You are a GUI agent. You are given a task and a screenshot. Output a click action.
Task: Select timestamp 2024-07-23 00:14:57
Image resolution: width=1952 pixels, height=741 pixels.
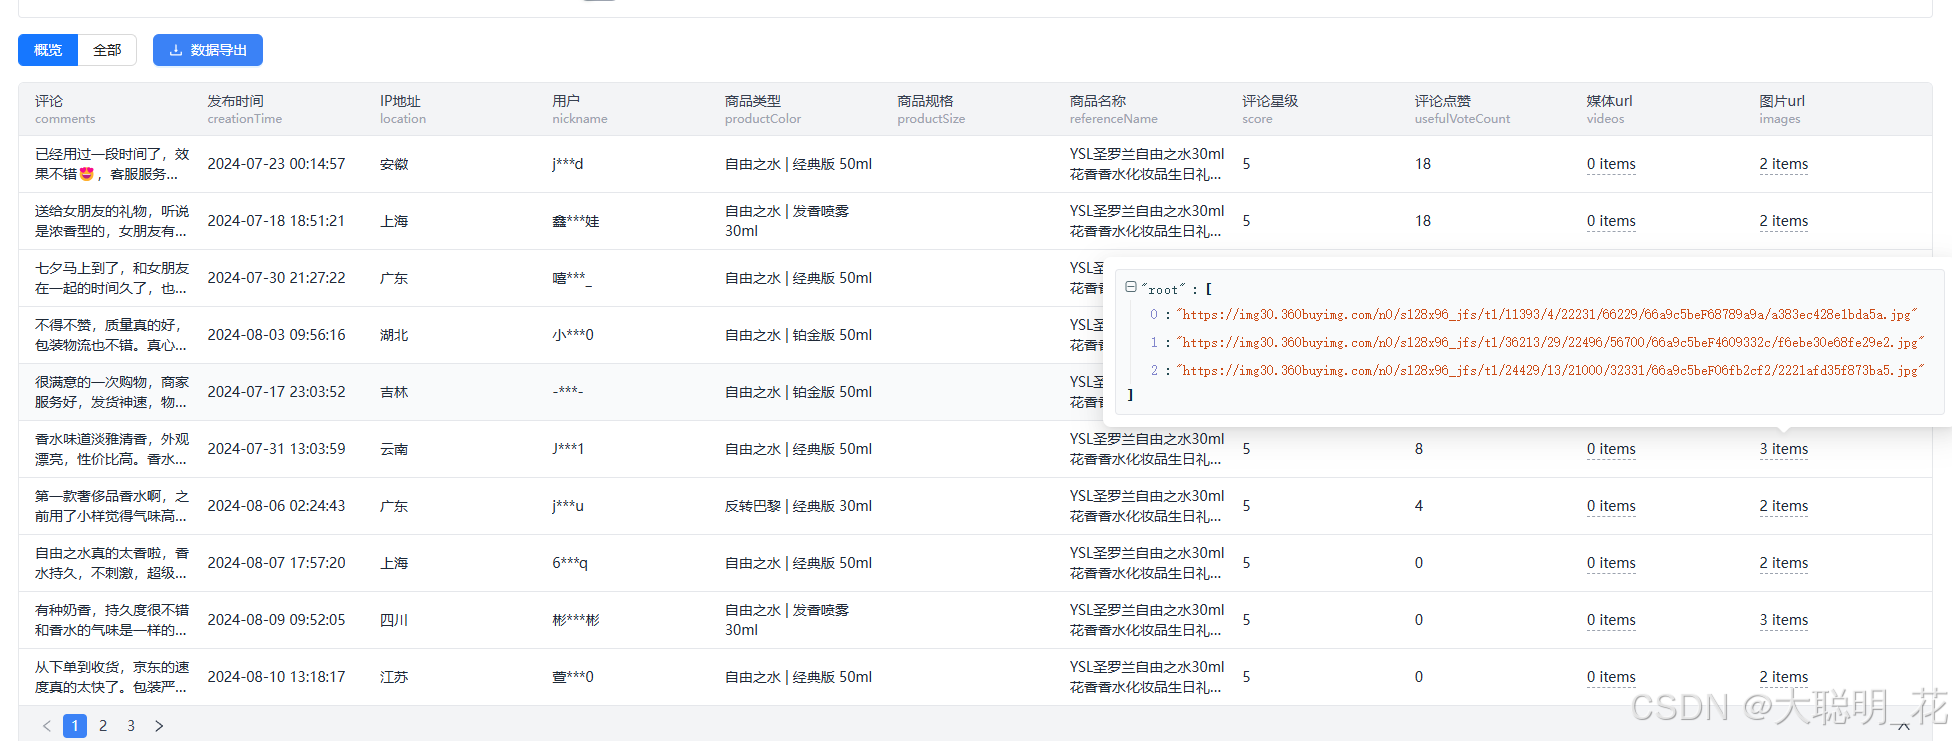276,164
